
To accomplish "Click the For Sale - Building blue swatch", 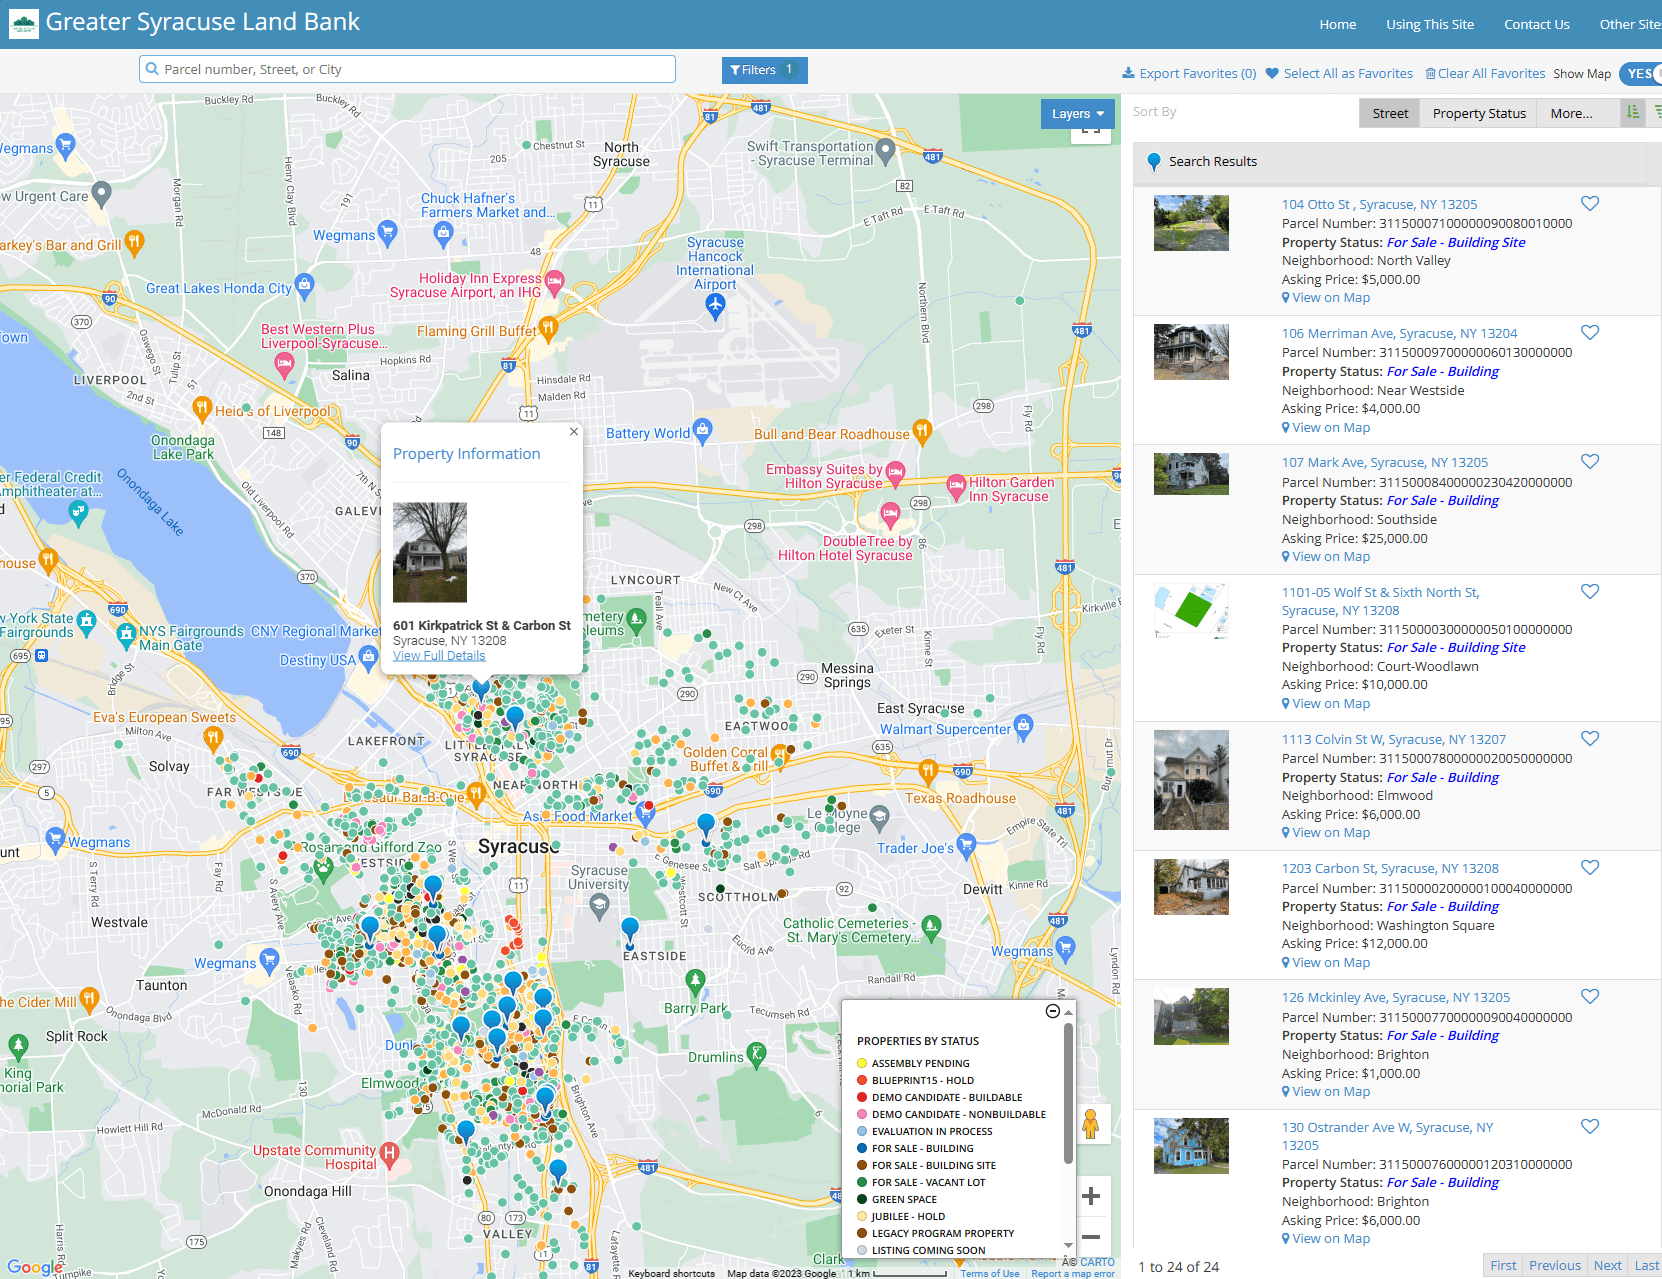I will pos(862,1148).
